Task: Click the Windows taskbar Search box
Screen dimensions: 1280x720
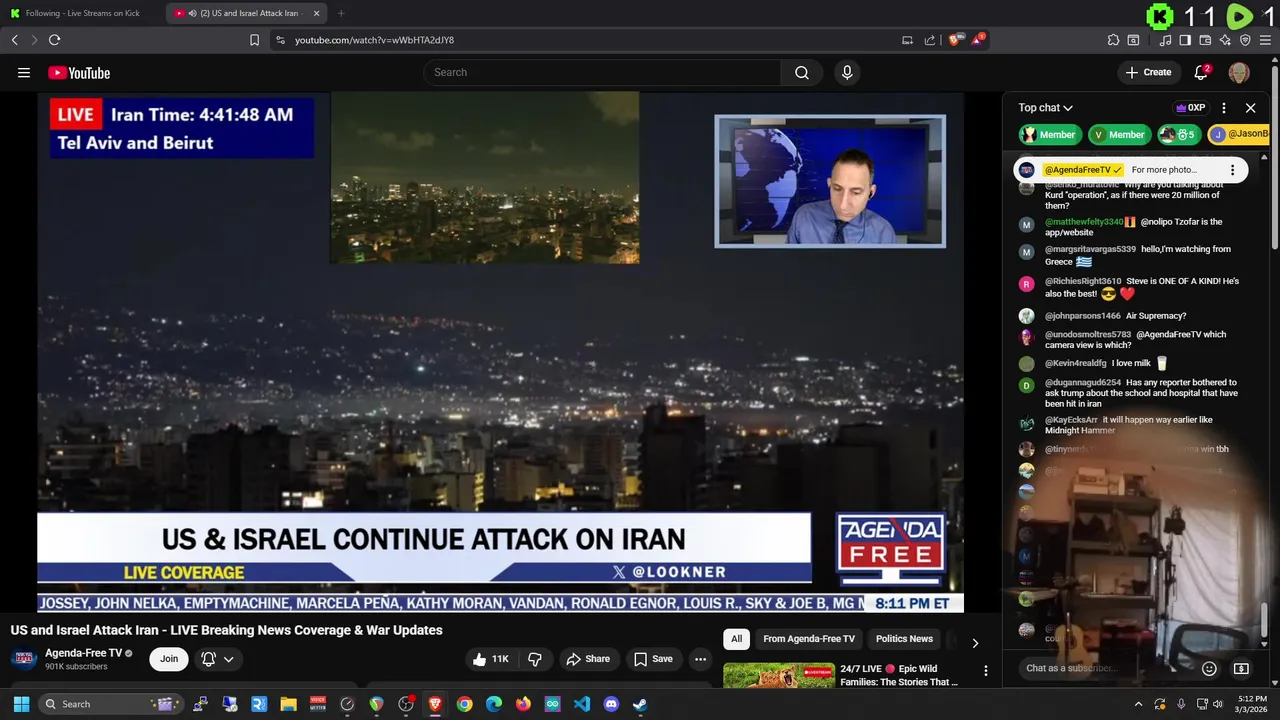Action: click(111, 704)
